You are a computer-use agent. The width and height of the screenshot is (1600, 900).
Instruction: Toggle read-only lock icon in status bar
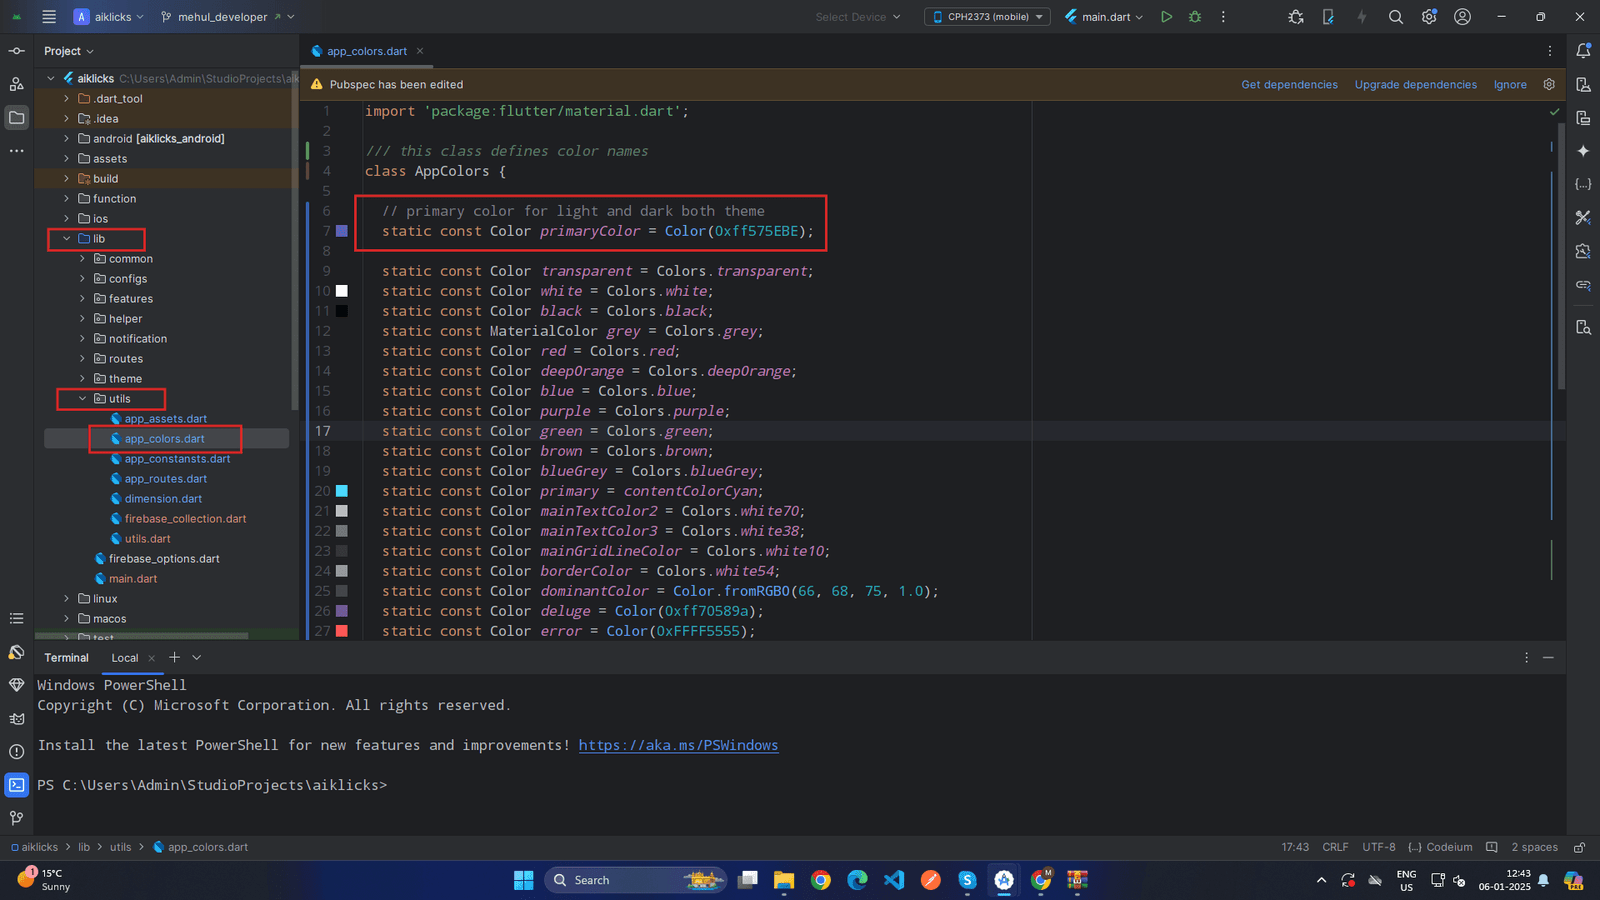pos(1579,847)
